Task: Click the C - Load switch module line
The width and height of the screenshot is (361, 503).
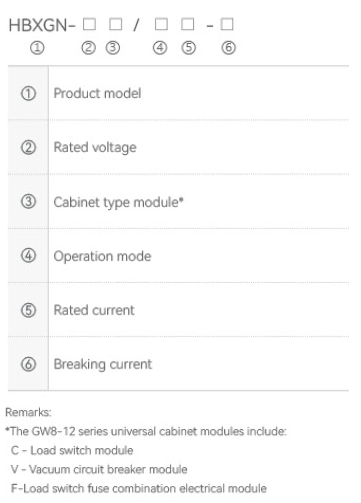Action: (72, 450)
